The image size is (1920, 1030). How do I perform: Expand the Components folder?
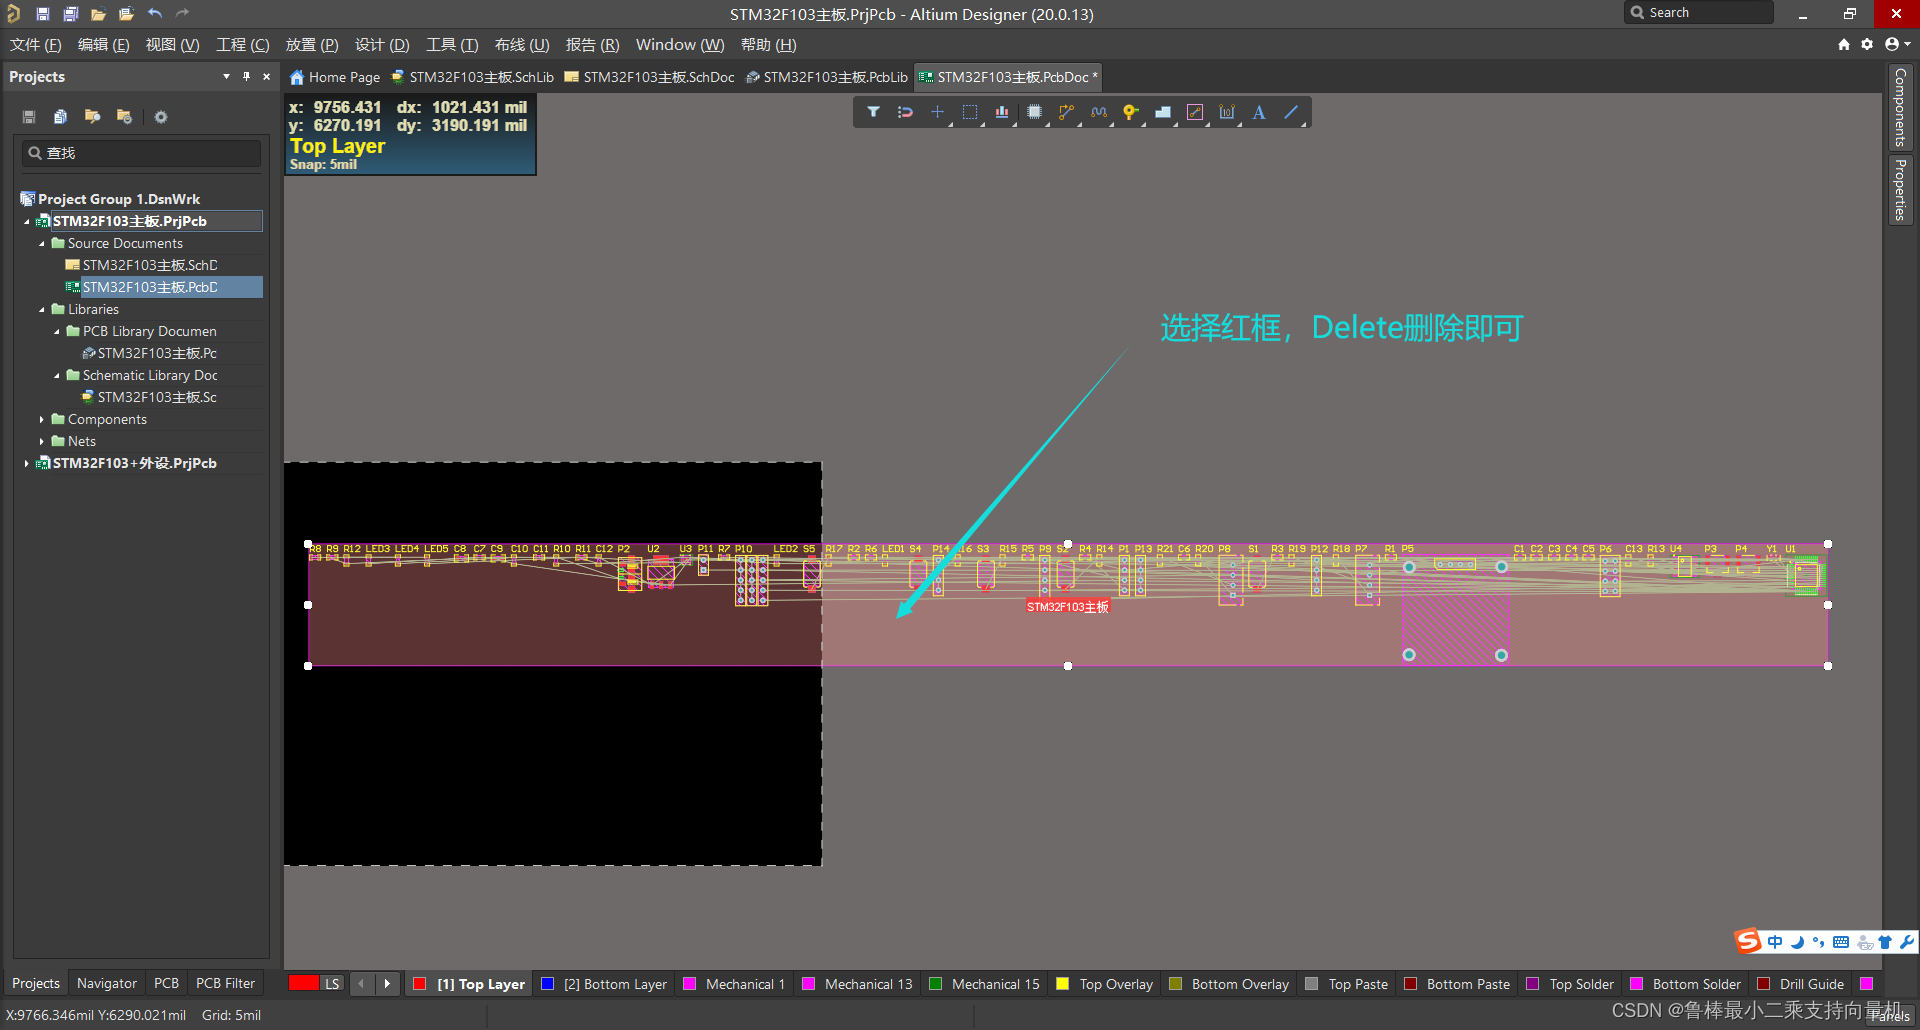(x=41, y=419)
